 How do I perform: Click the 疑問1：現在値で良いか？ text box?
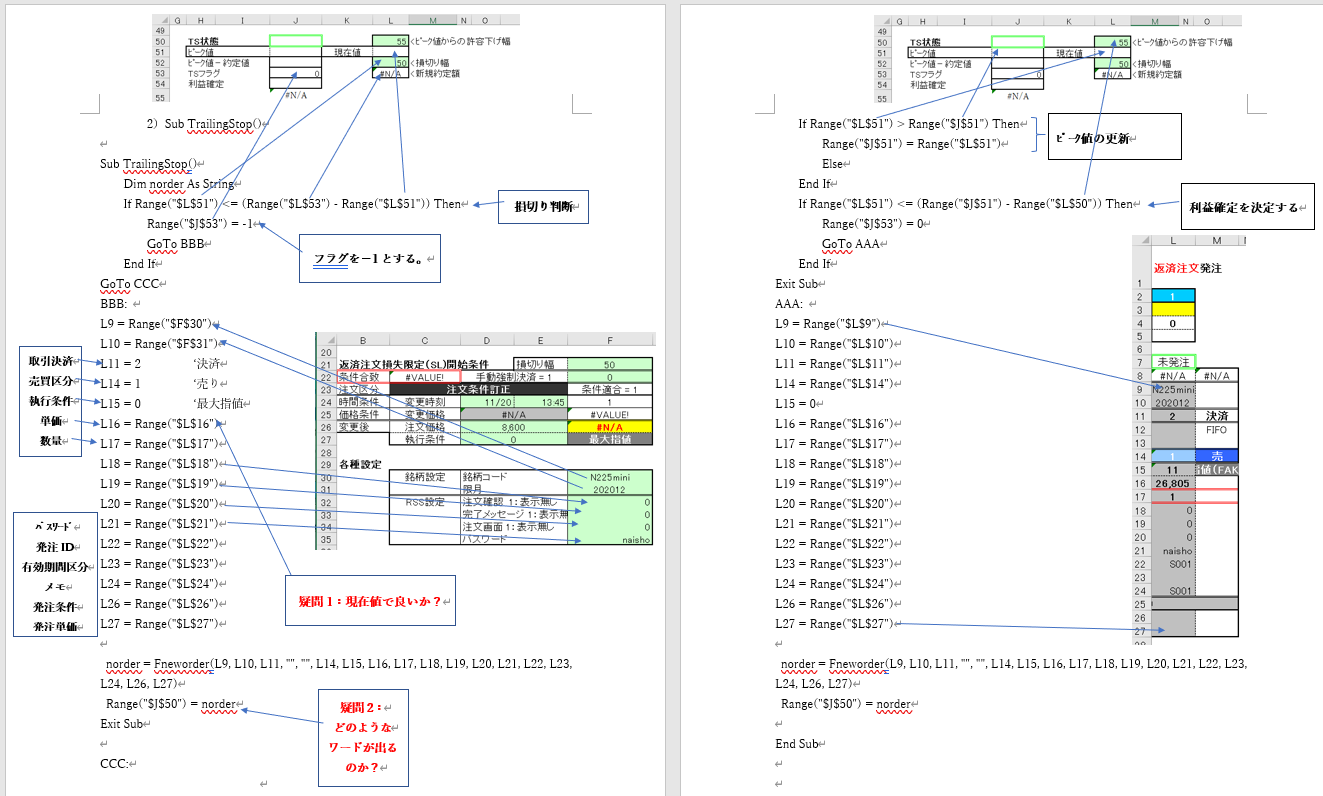click(x=369, y=602)
